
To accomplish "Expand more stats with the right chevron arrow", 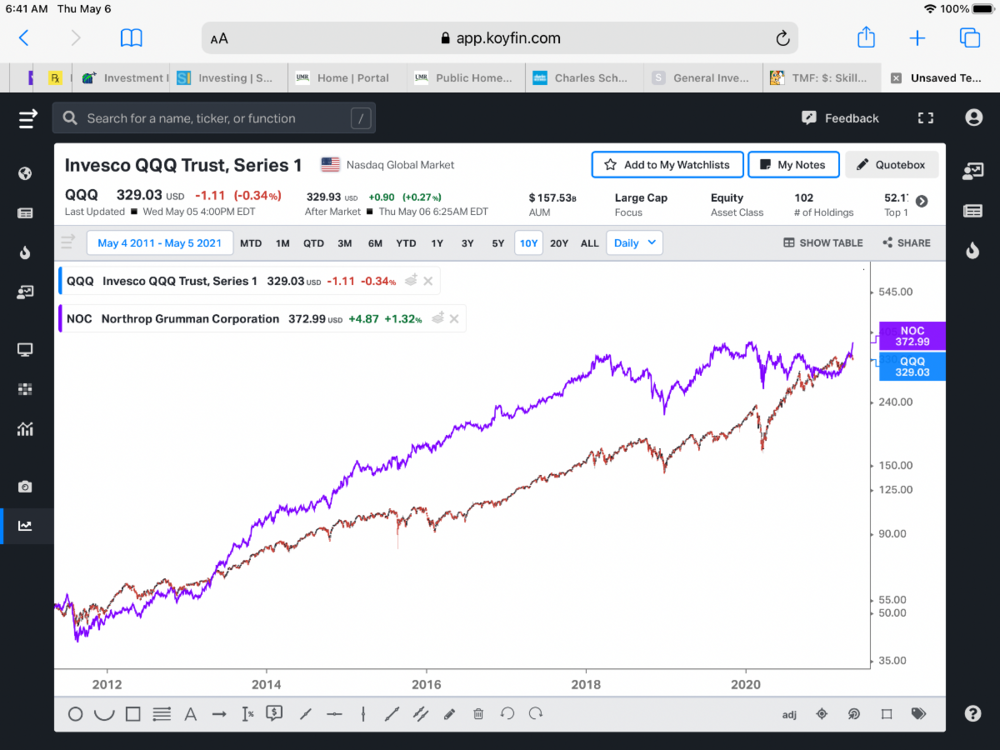I will coord(922,202).
